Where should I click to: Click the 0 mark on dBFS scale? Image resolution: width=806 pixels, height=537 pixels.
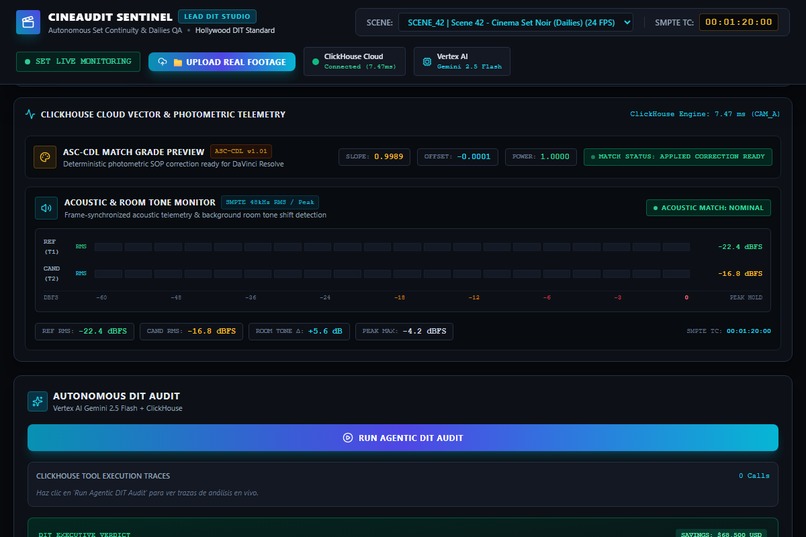686,298
